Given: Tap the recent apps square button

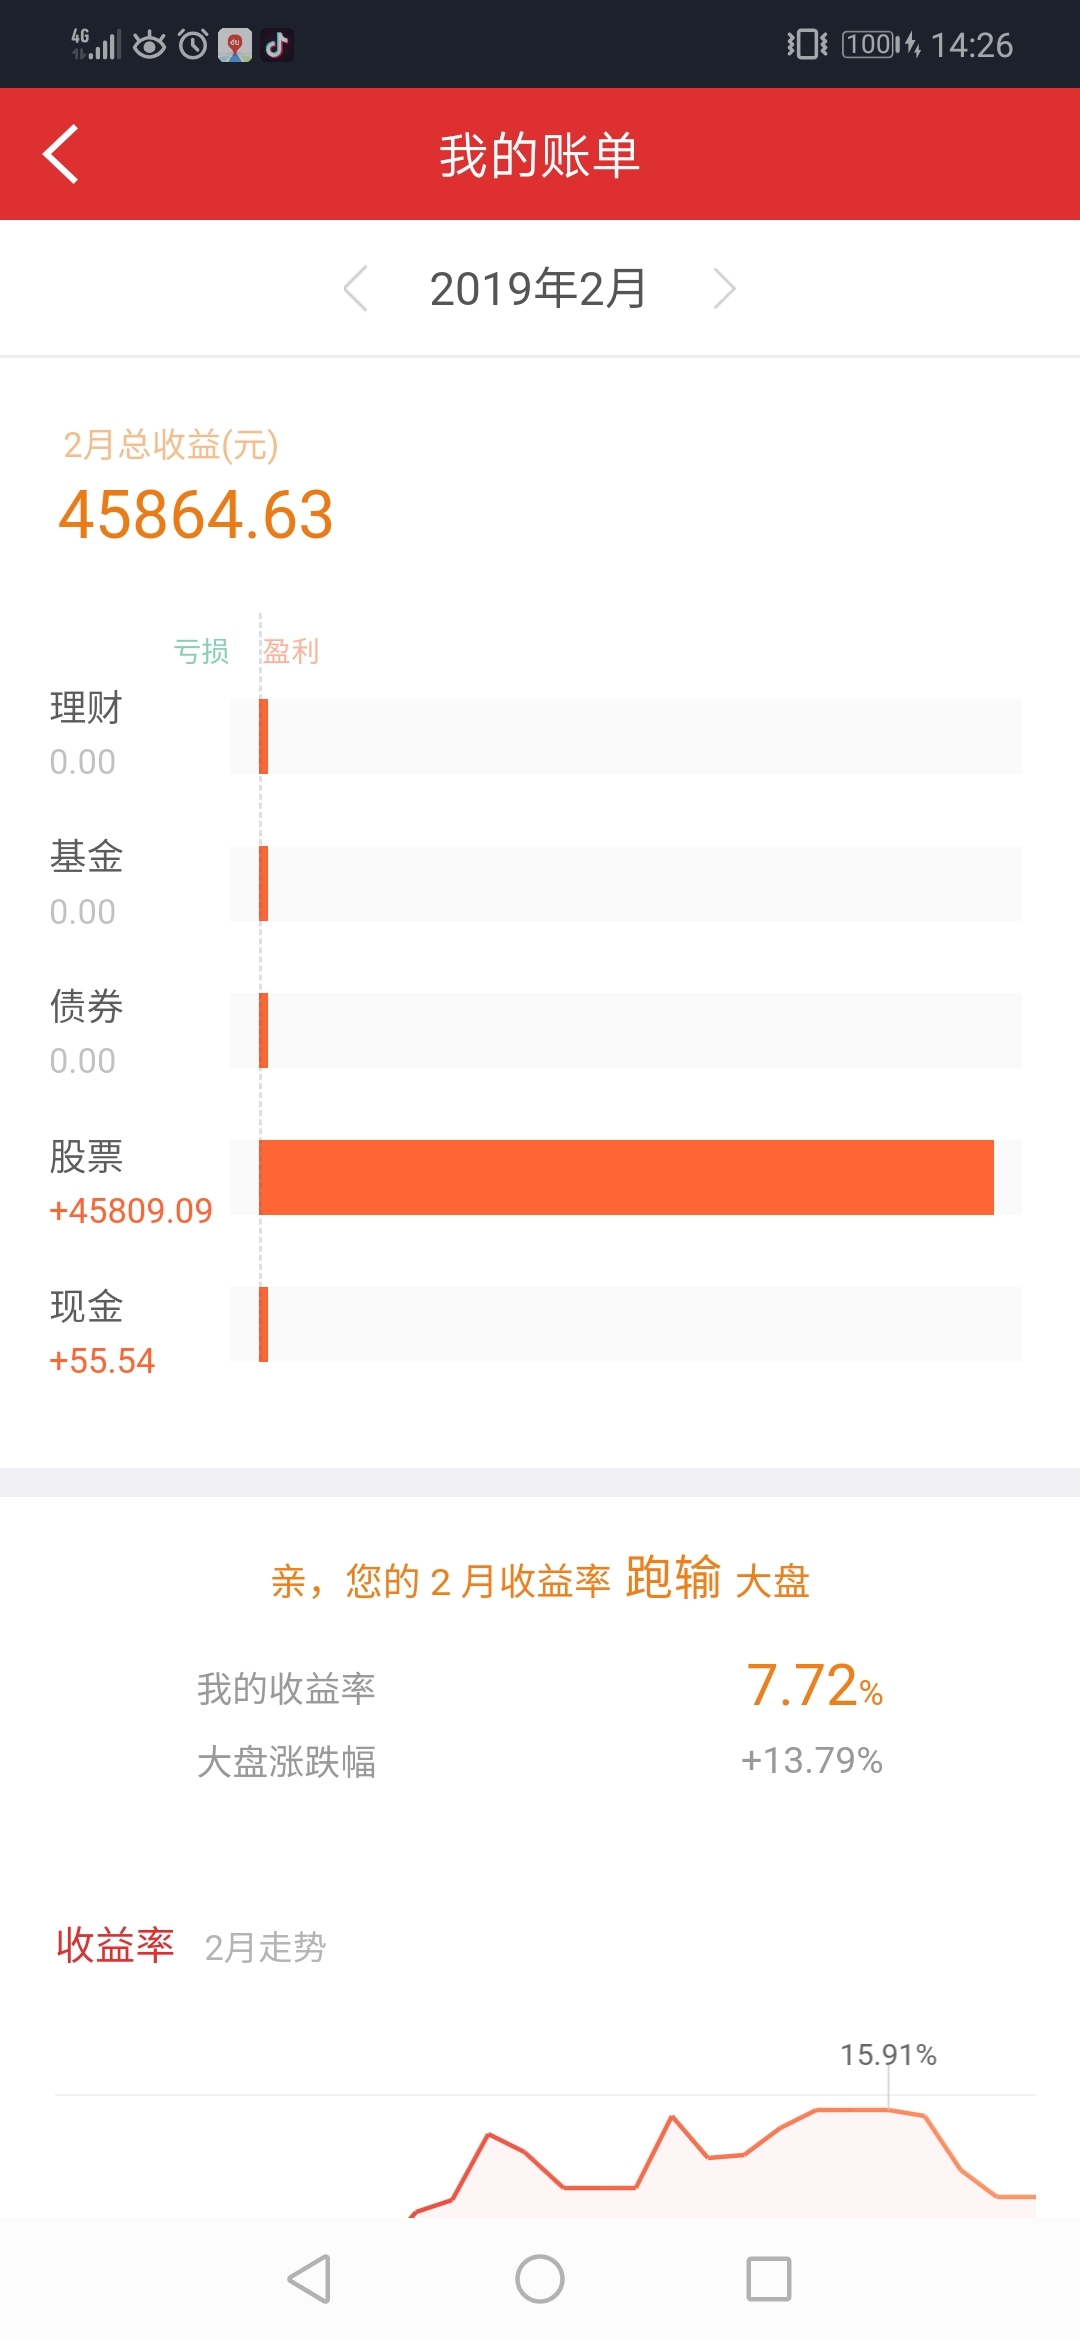Looking at the screenshot, I should coord(769,2279).
